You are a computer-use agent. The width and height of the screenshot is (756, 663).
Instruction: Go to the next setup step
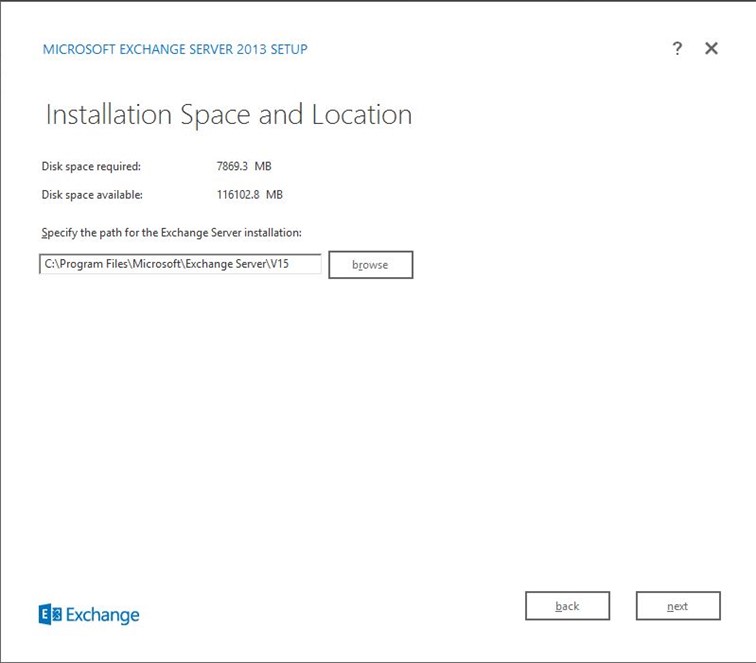click(x=677, y=606)
